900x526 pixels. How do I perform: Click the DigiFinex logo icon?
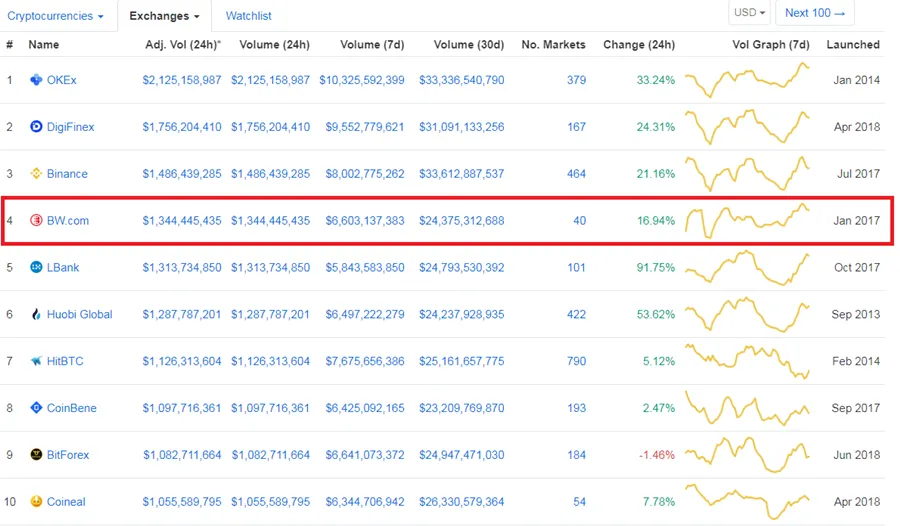pyautogui.click(x=36, y=126)
